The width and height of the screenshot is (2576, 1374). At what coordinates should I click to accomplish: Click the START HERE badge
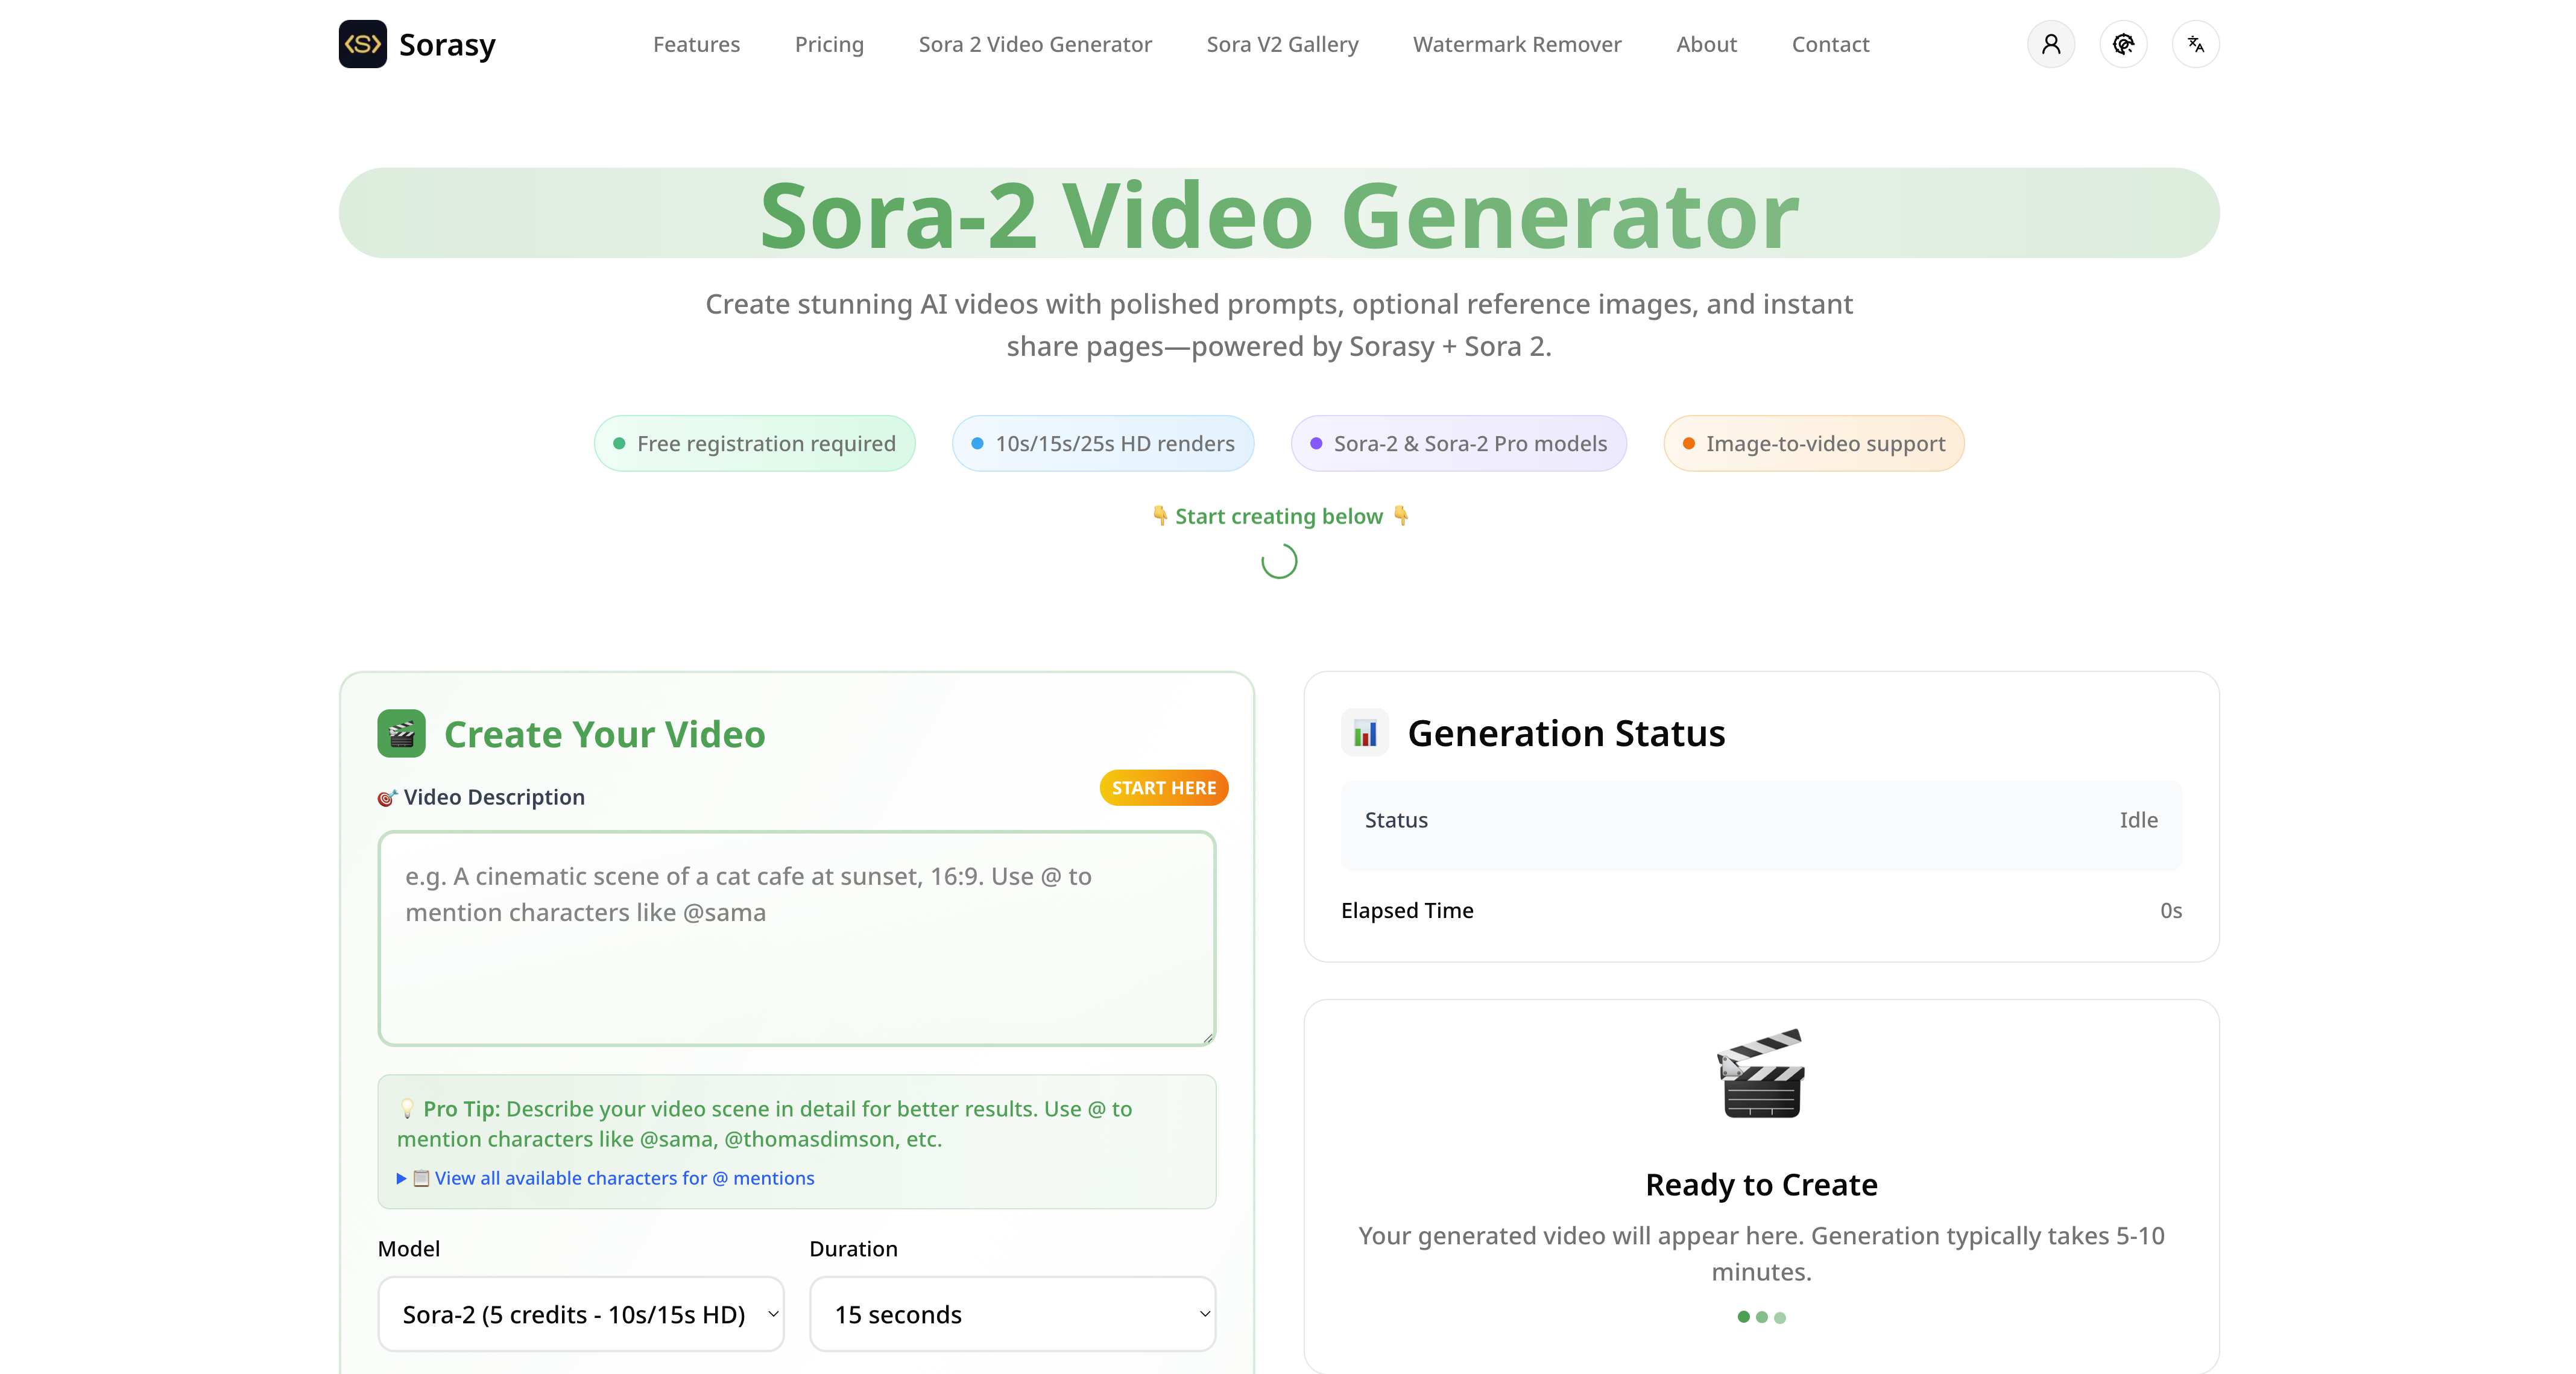tap(1163, 788)
